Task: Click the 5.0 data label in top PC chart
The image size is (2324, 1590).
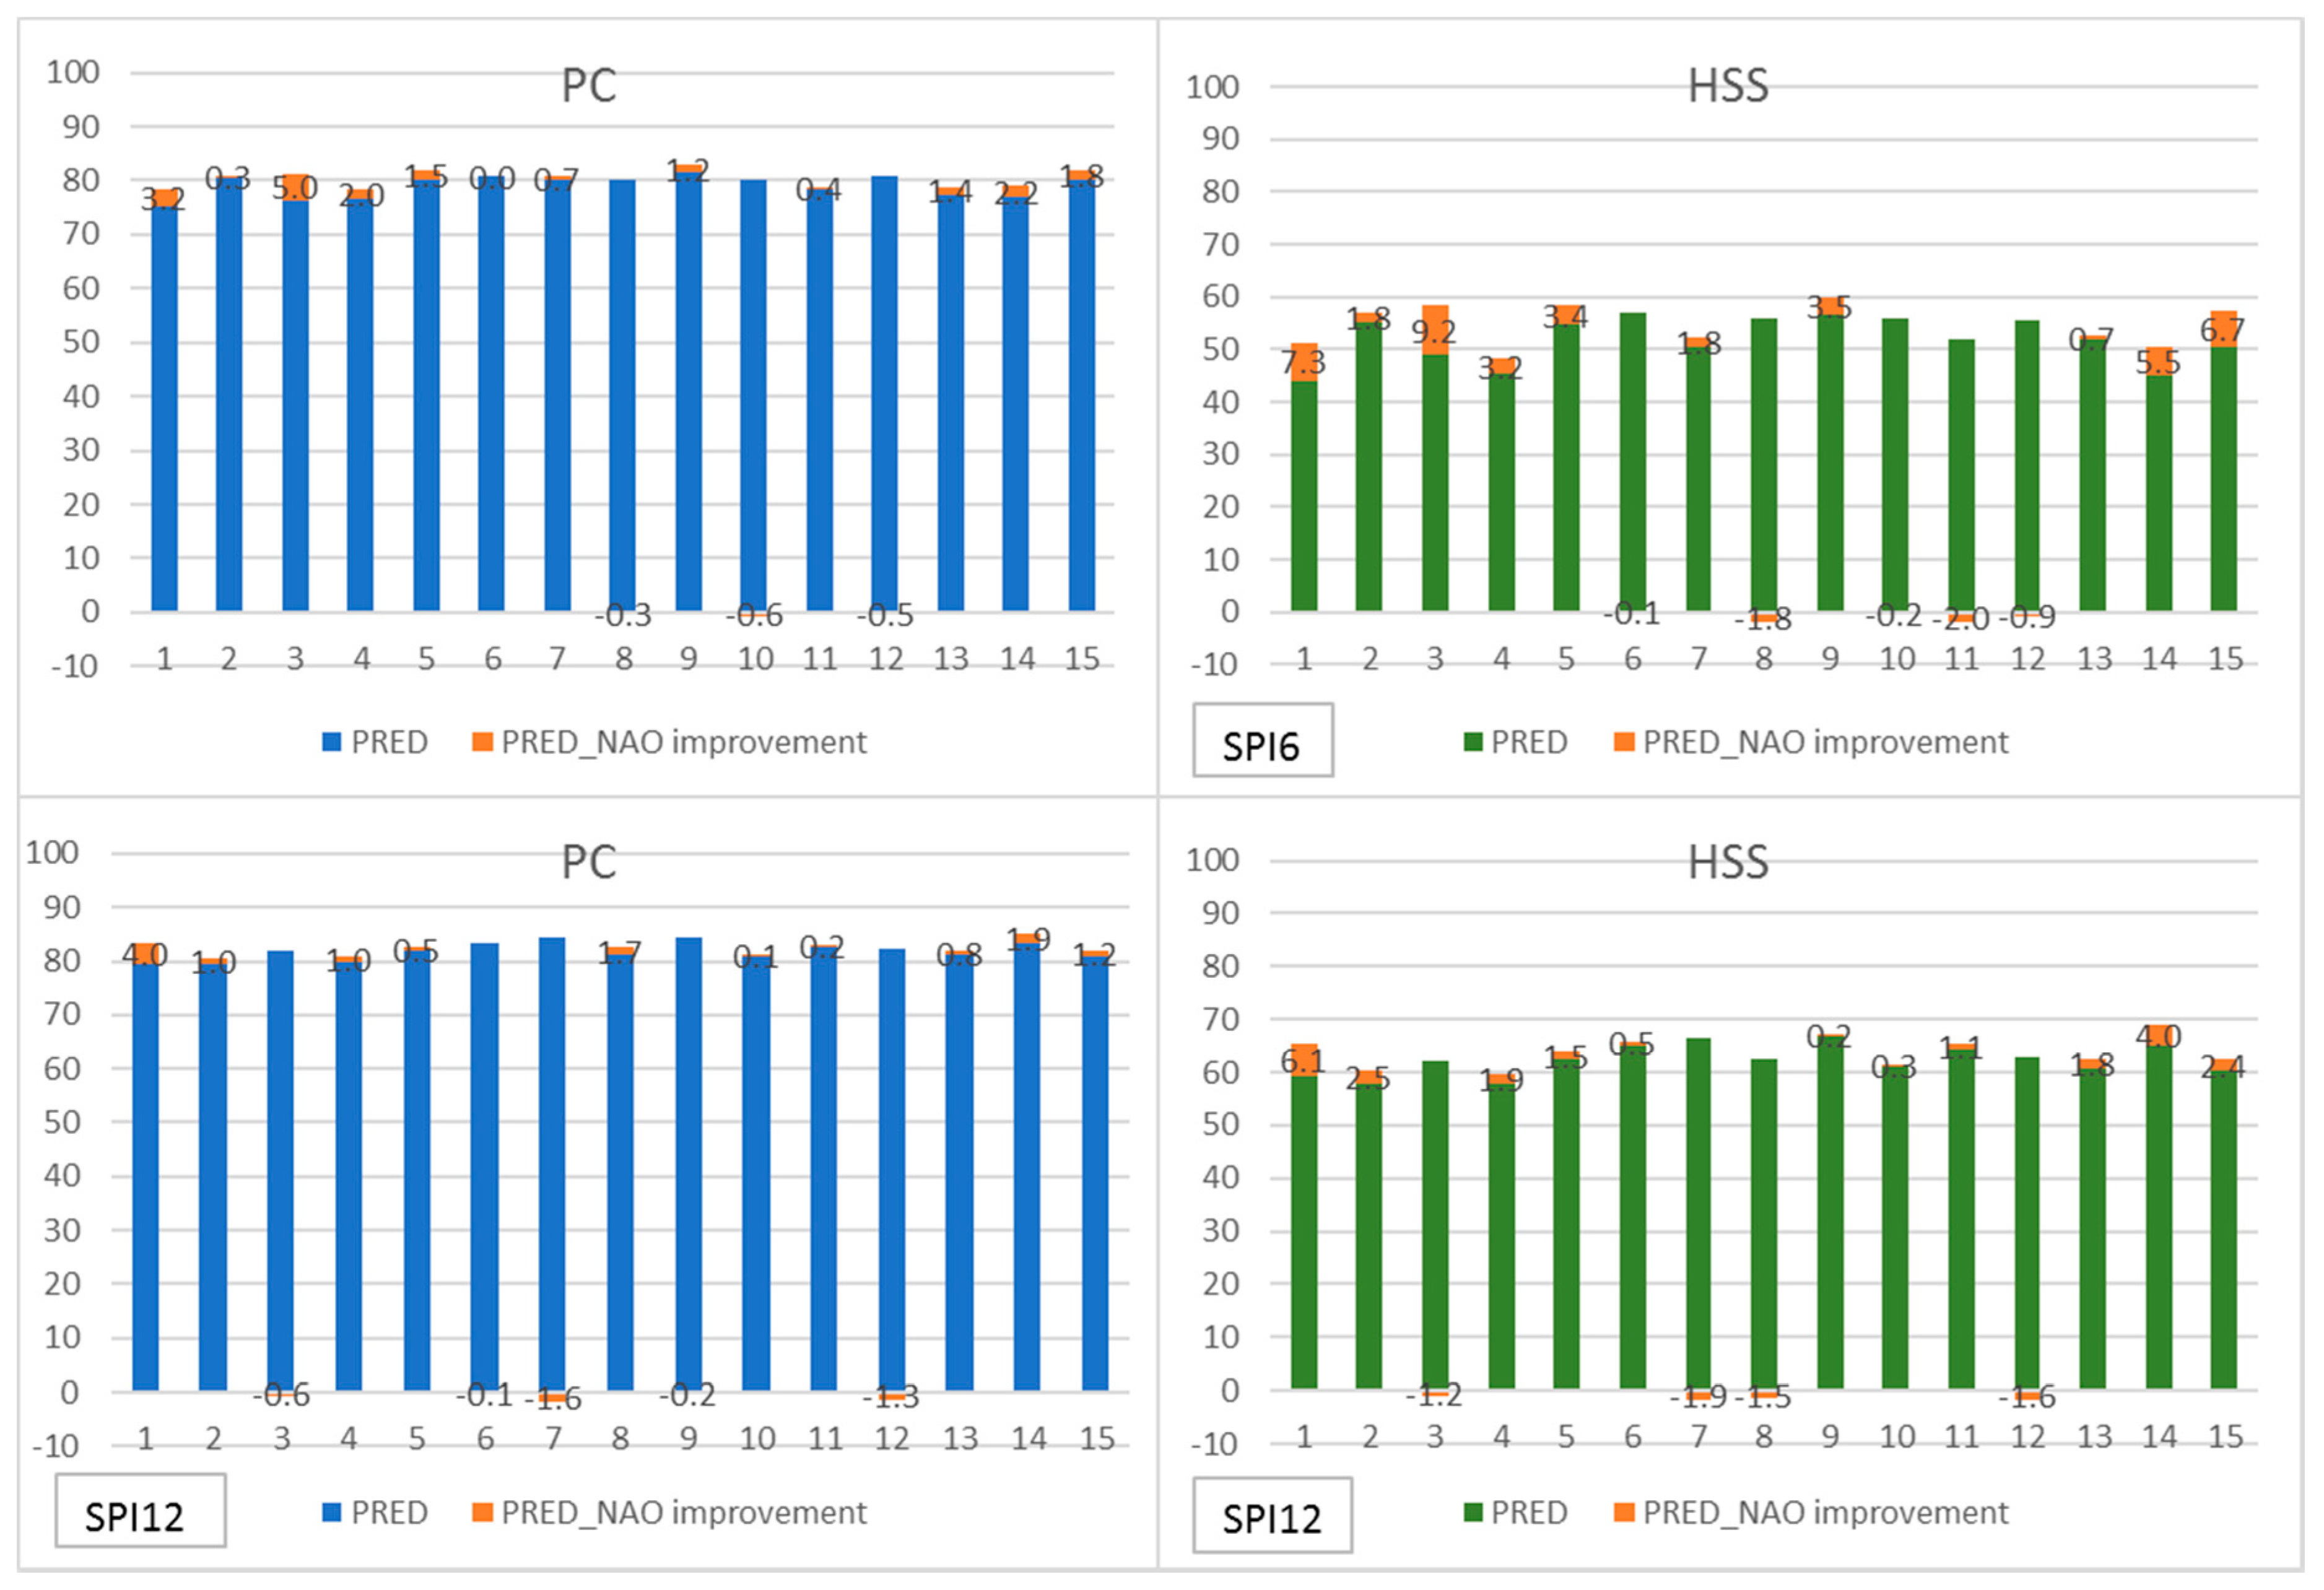Action: point(294,188)
